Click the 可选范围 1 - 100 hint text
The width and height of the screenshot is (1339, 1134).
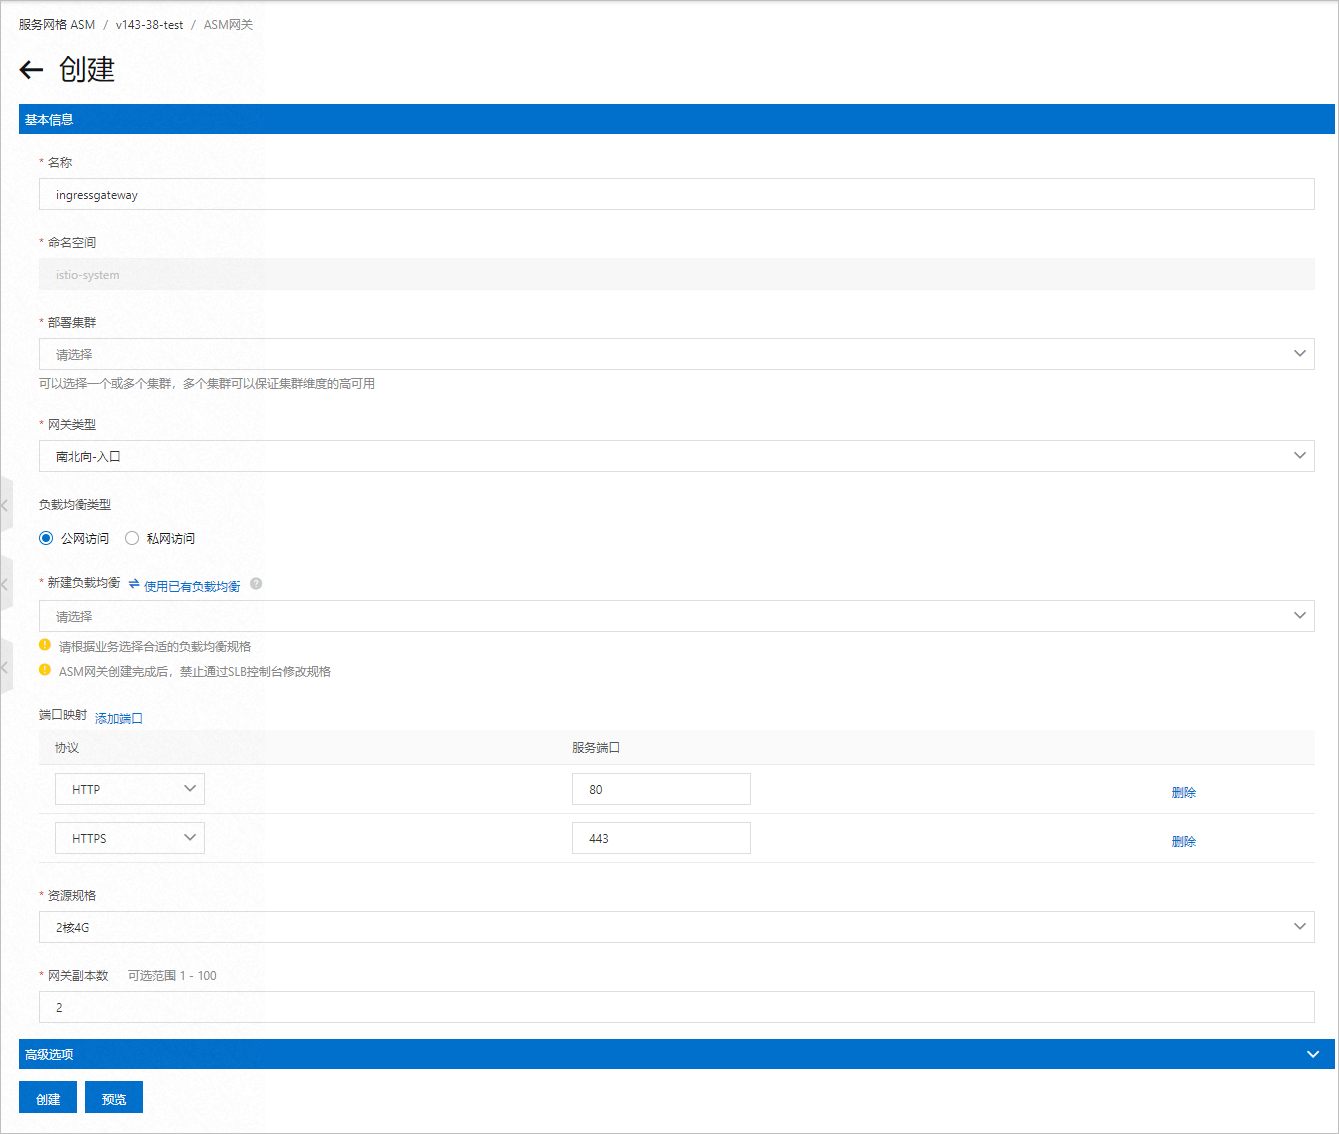[x=172, y=975]
